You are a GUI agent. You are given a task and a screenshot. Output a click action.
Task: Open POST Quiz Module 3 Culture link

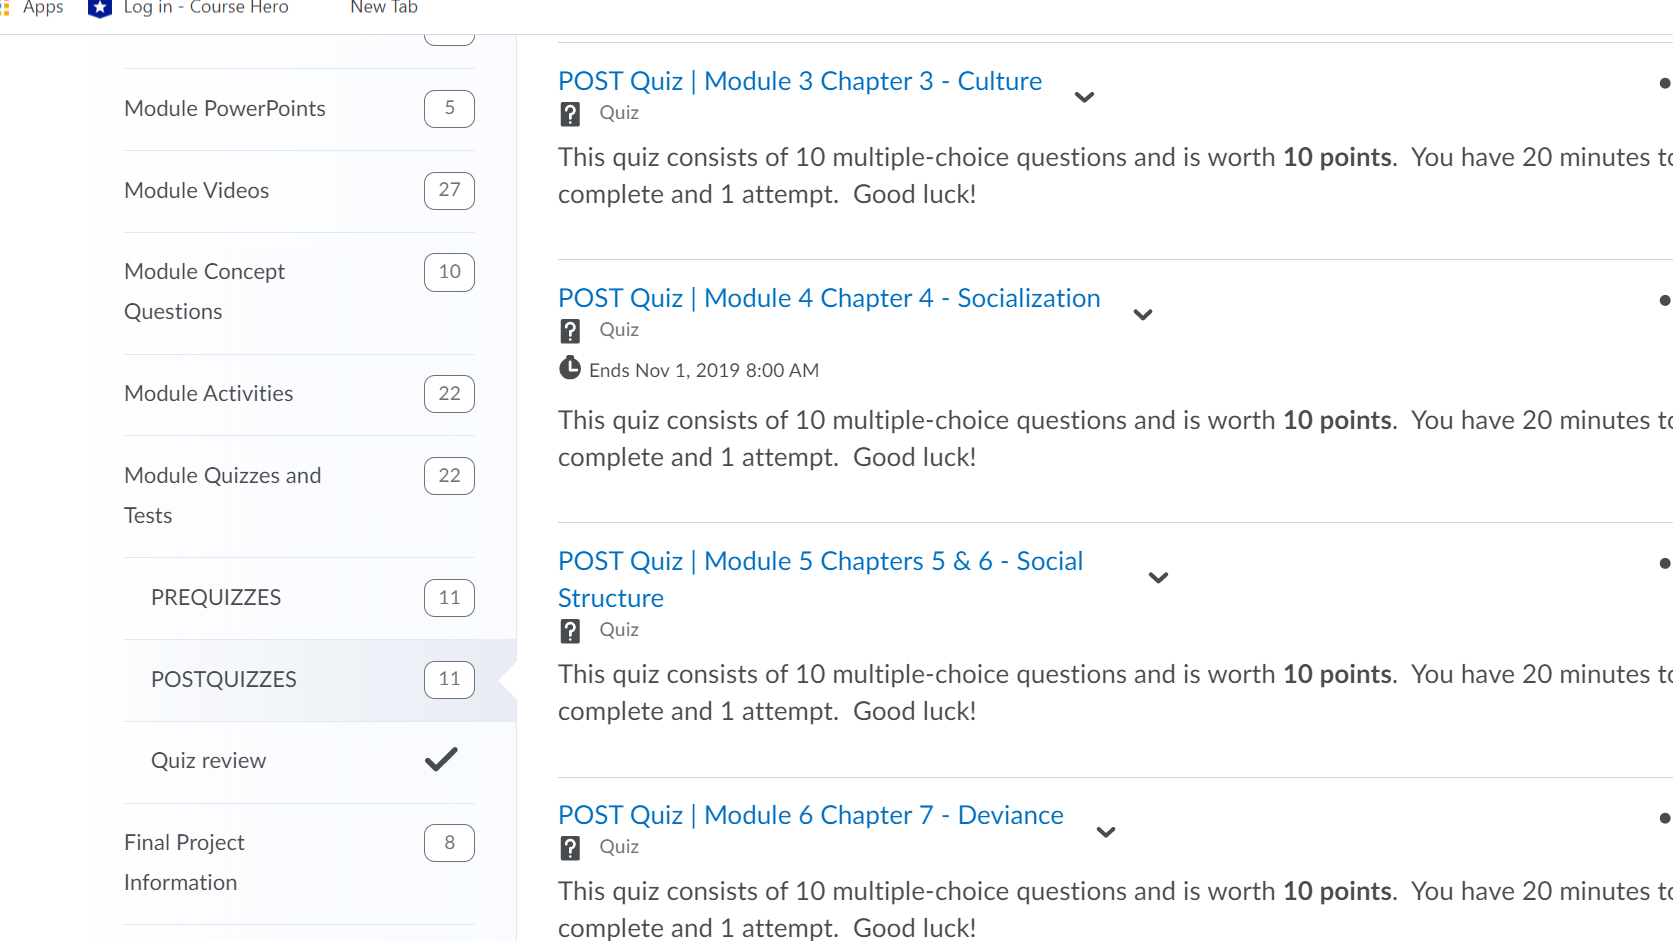point(800,81)
